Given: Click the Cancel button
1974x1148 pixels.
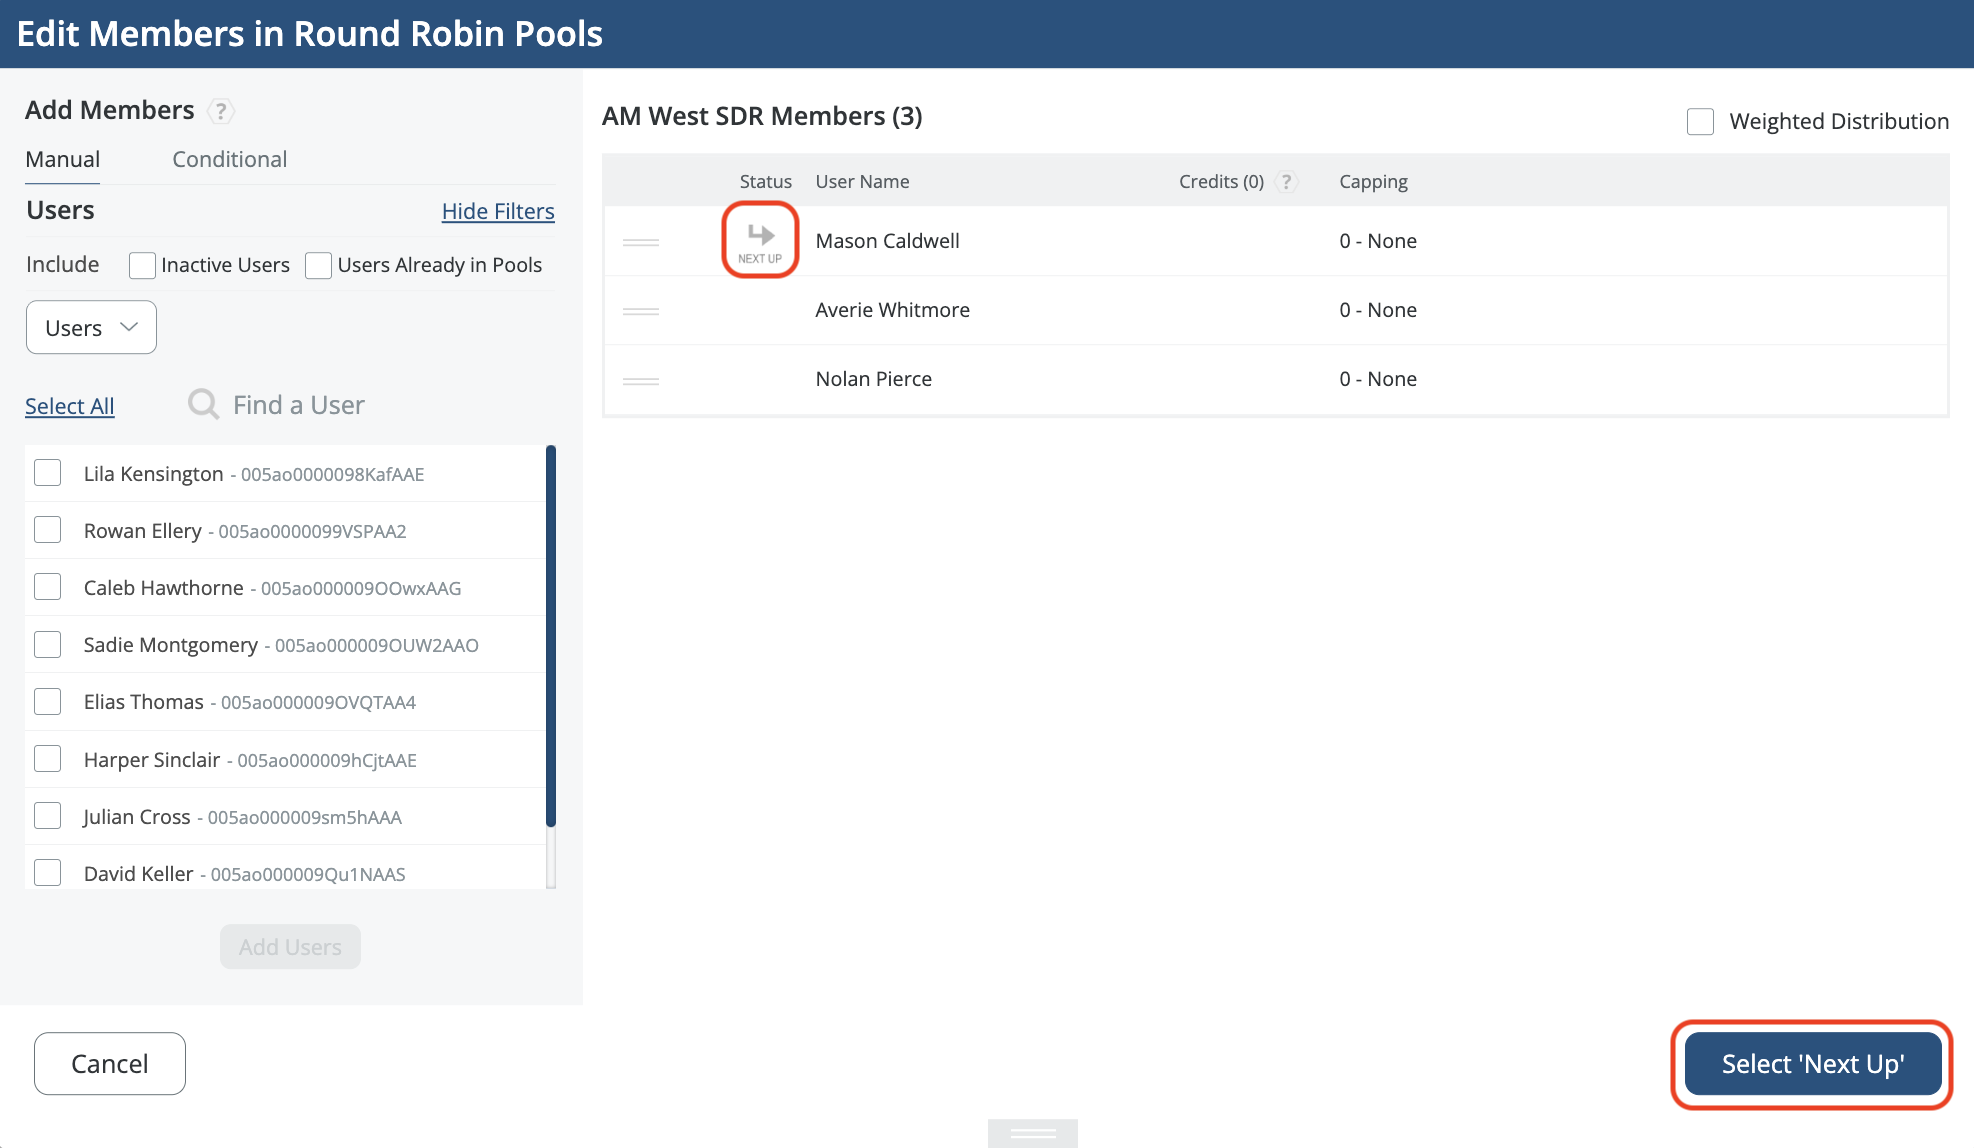Looking at the screenshot, I should 110,1063.
